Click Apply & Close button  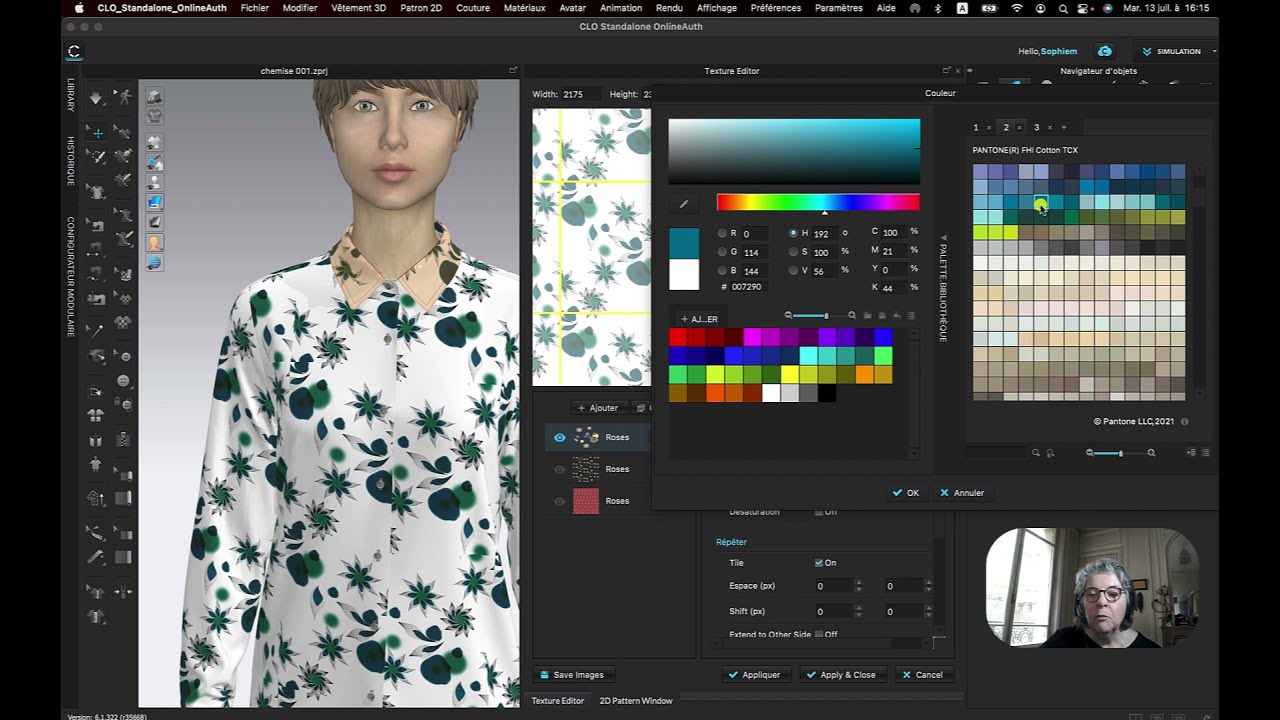(841, 675)
